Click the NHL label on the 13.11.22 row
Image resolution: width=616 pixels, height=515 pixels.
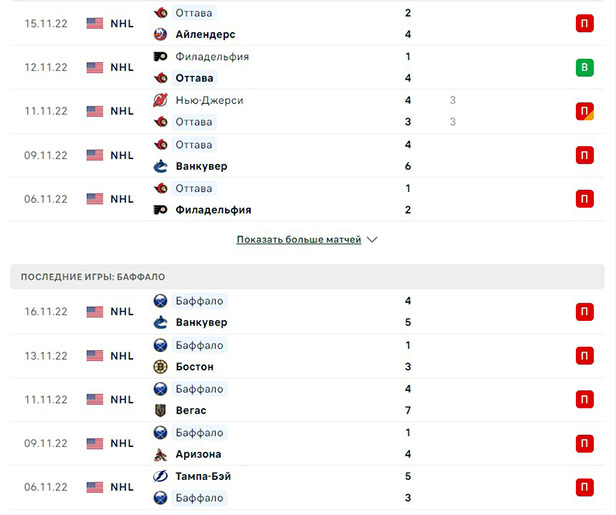122,355
